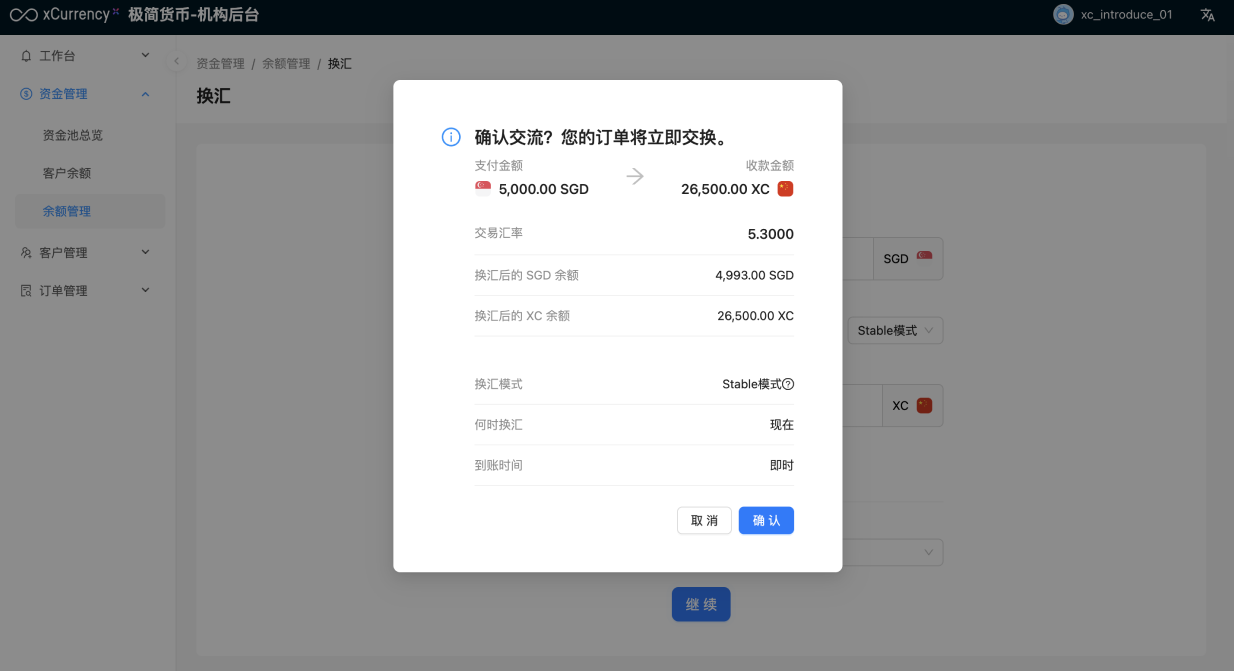
Task: Select 余额管理 in the sidebar
Action: tap(88, 211)
